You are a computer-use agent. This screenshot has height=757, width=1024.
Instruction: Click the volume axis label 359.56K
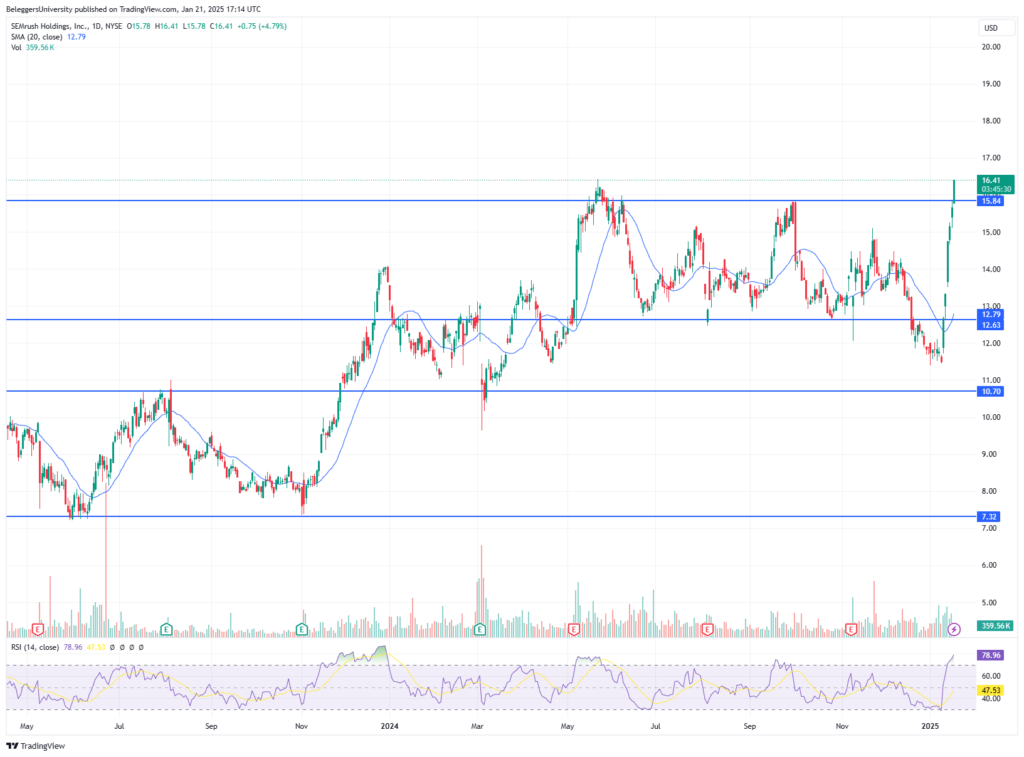click(995, 626)
